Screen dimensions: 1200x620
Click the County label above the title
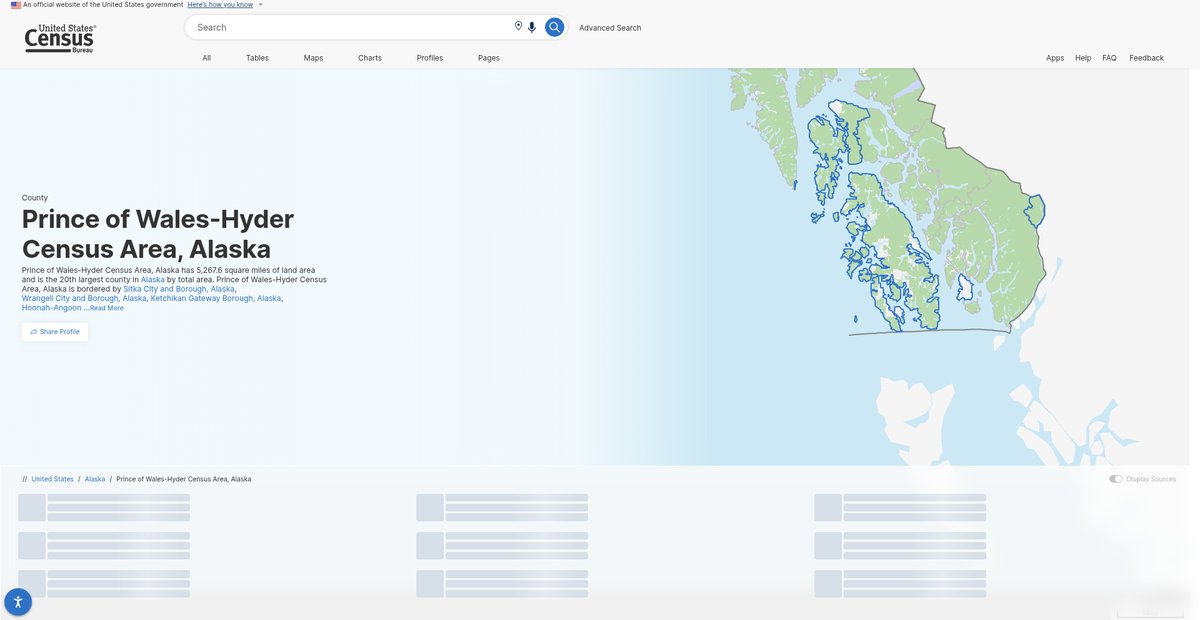pos(35,198)
